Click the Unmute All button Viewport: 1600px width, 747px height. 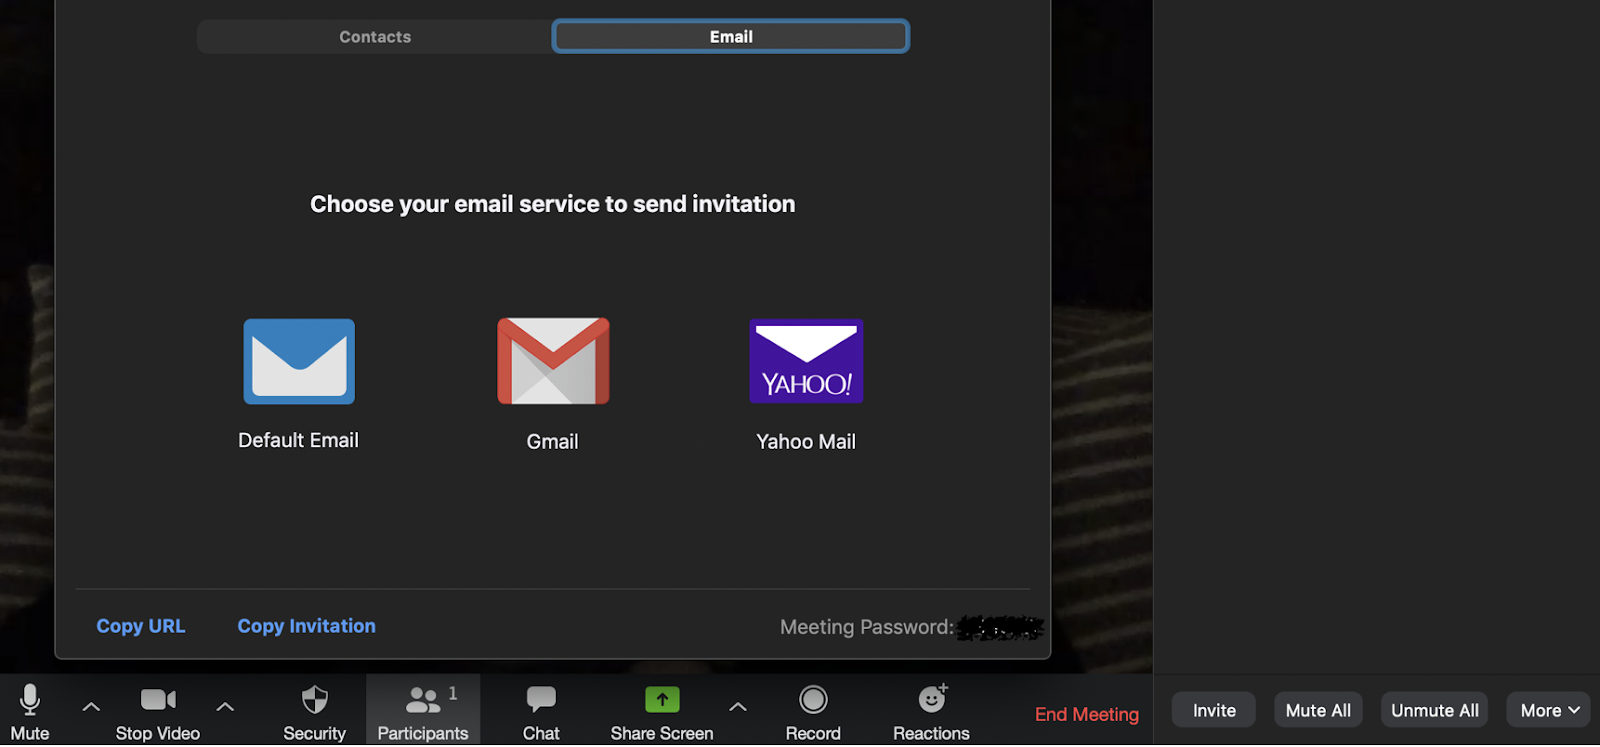click(x=1435, y=711)
